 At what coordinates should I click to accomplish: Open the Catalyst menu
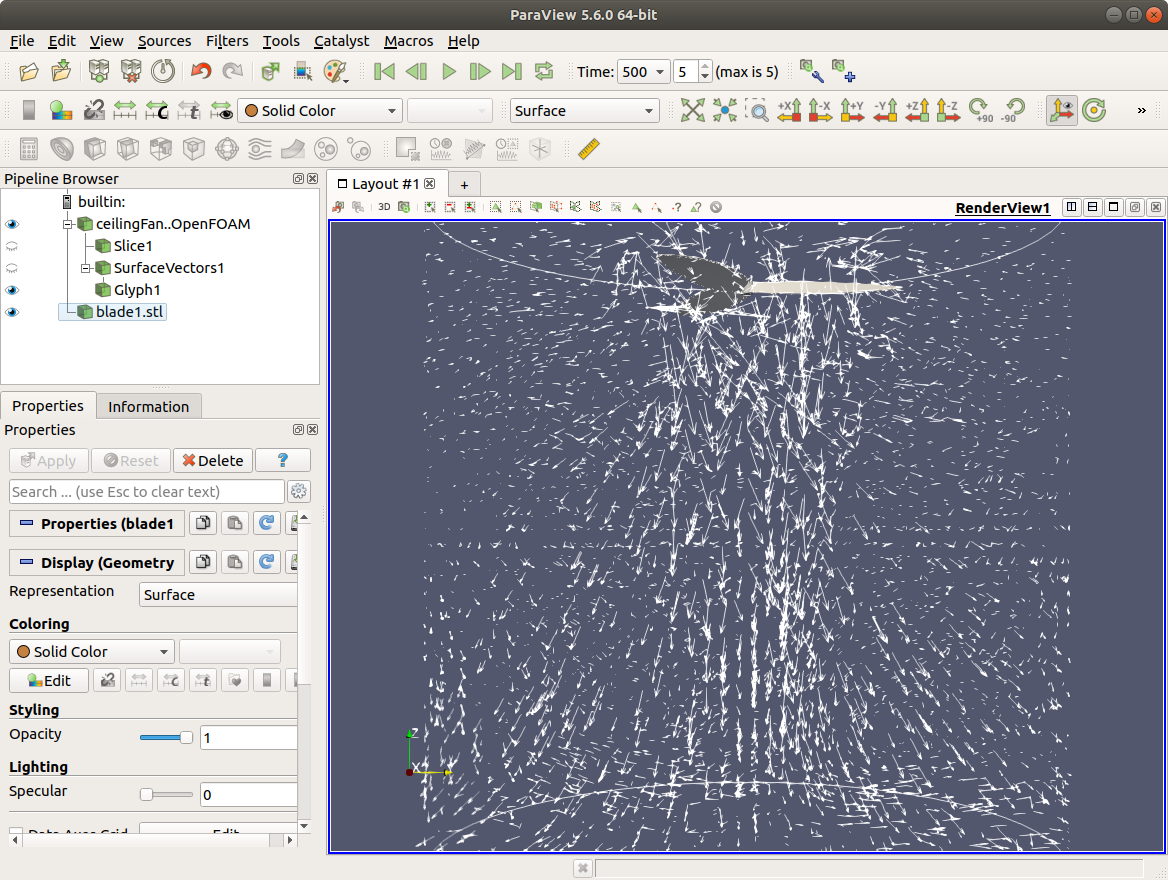tap(341, 41)
